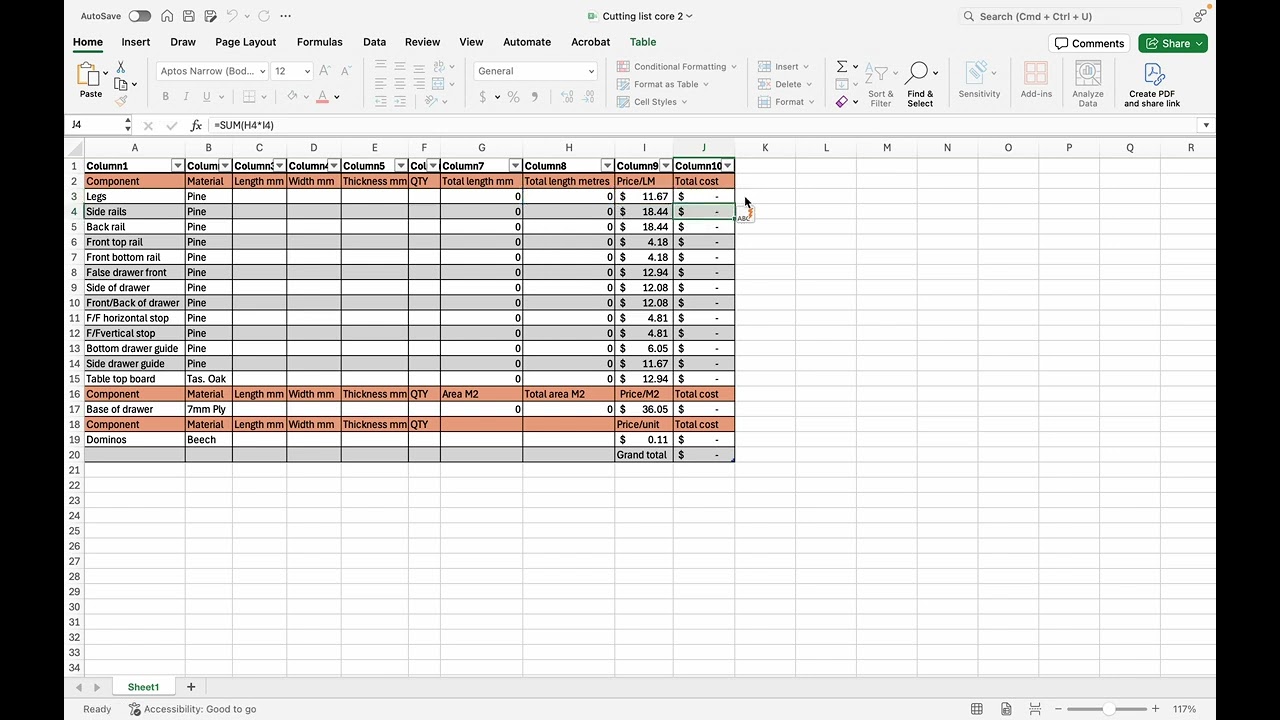Expand Conditional Formatting menu
Viewport: 1280px width, 720px height.
tap(676, 67)
